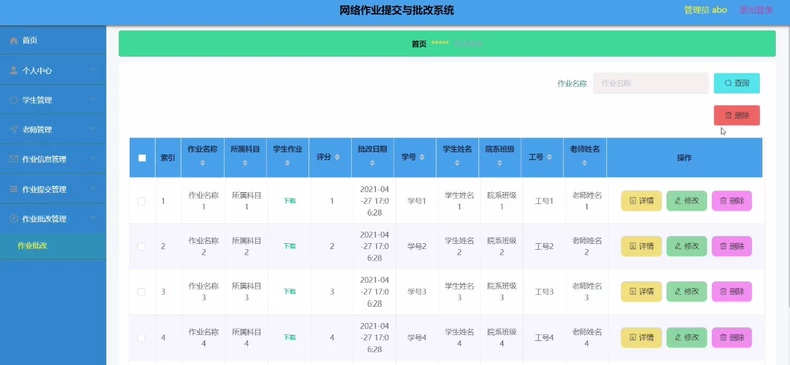The height and width of the screenshot is (365, 790).
Task: Open the 作业信息管理 sidebar item
Action: coord(53,159)
